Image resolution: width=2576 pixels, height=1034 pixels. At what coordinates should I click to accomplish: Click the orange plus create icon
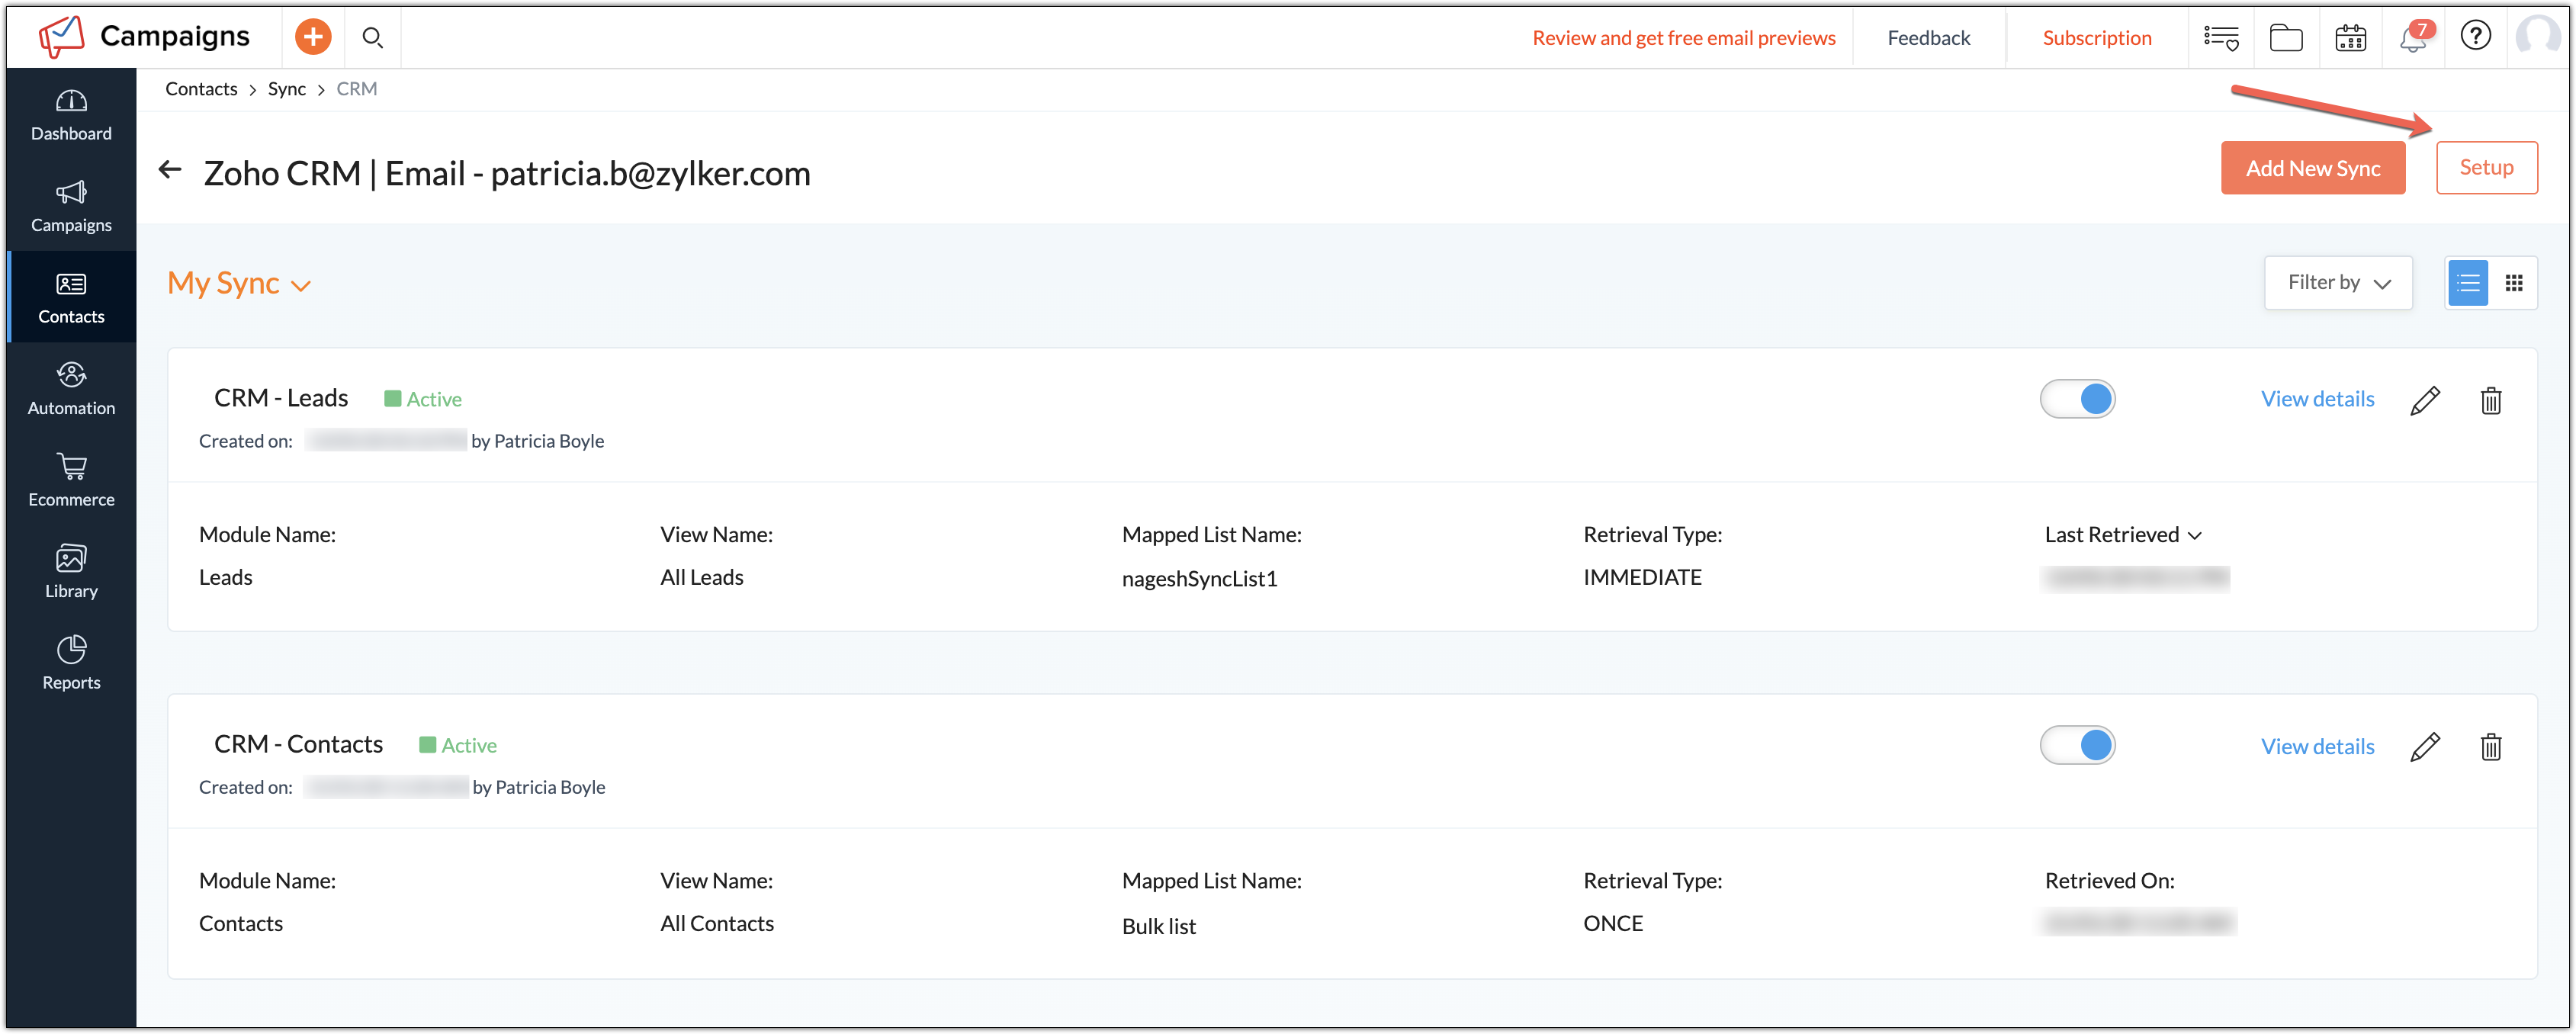(313, 38)
